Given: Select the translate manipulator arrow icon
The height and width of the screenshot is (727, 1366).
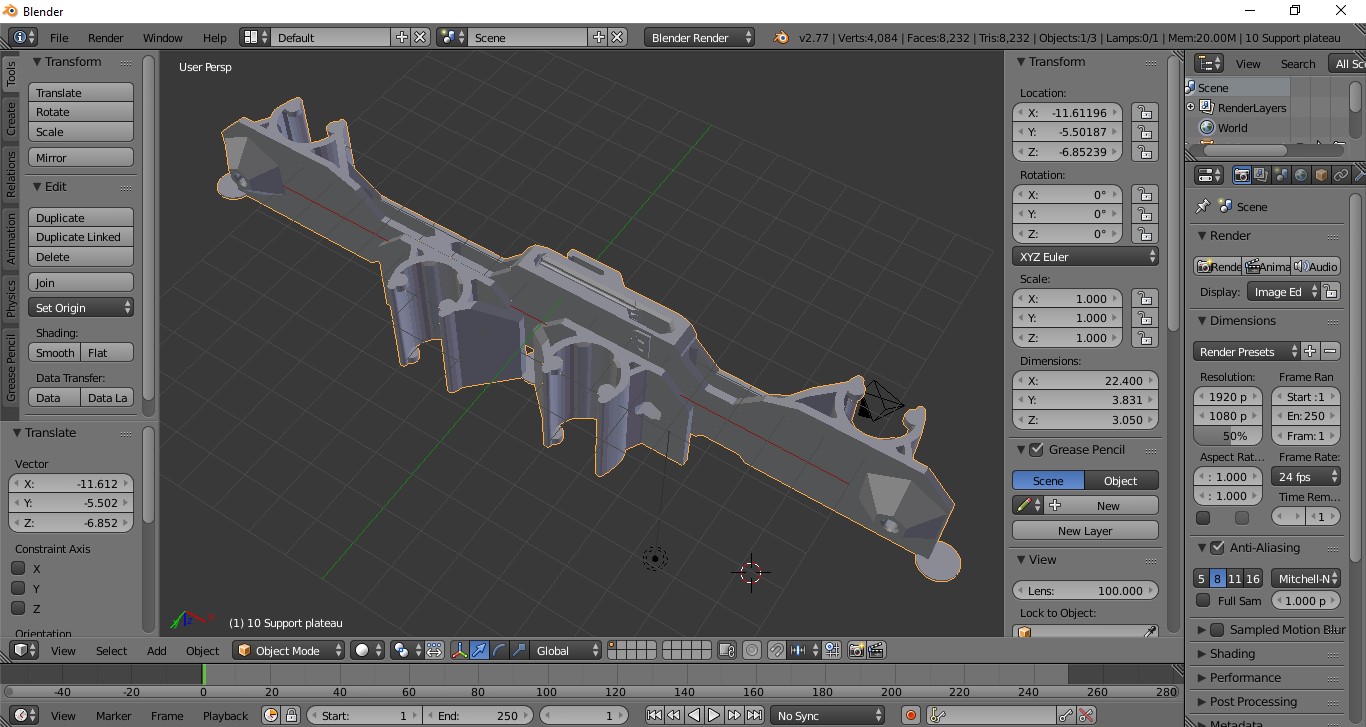Looking at the screenshot, I should 479,650.
